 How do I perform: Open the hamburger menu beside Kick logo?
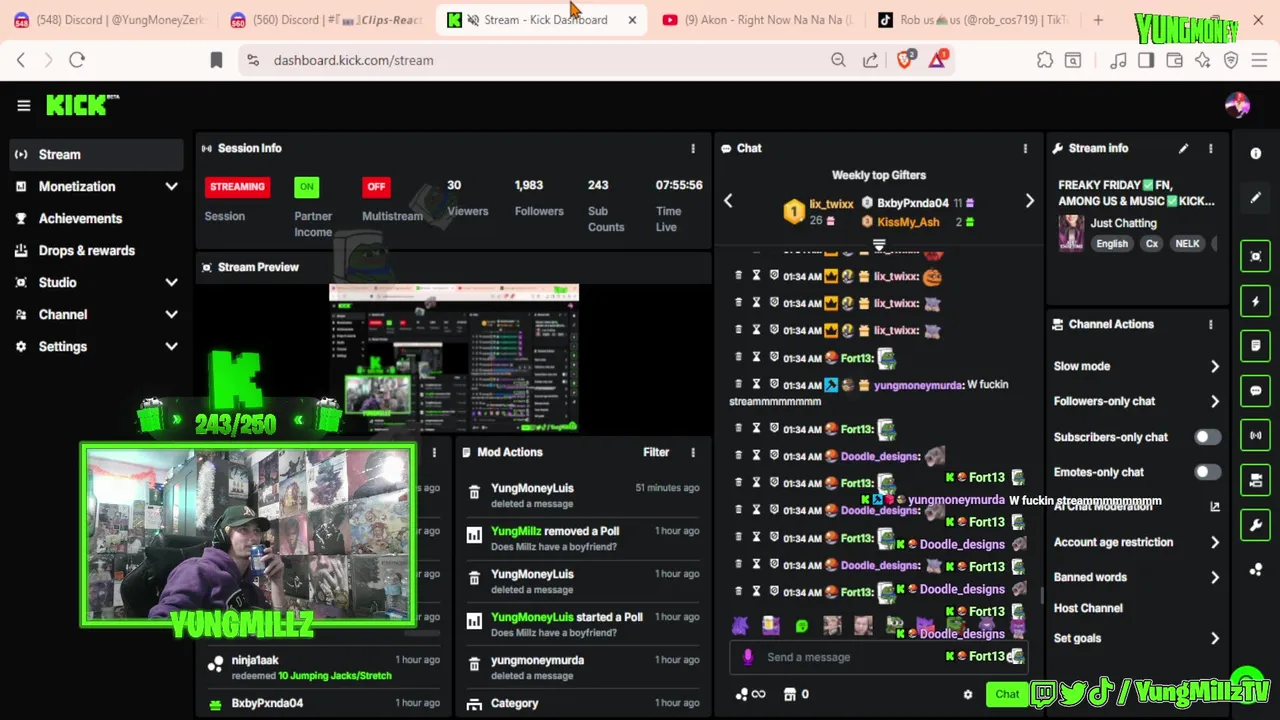[x=24, y=105]
